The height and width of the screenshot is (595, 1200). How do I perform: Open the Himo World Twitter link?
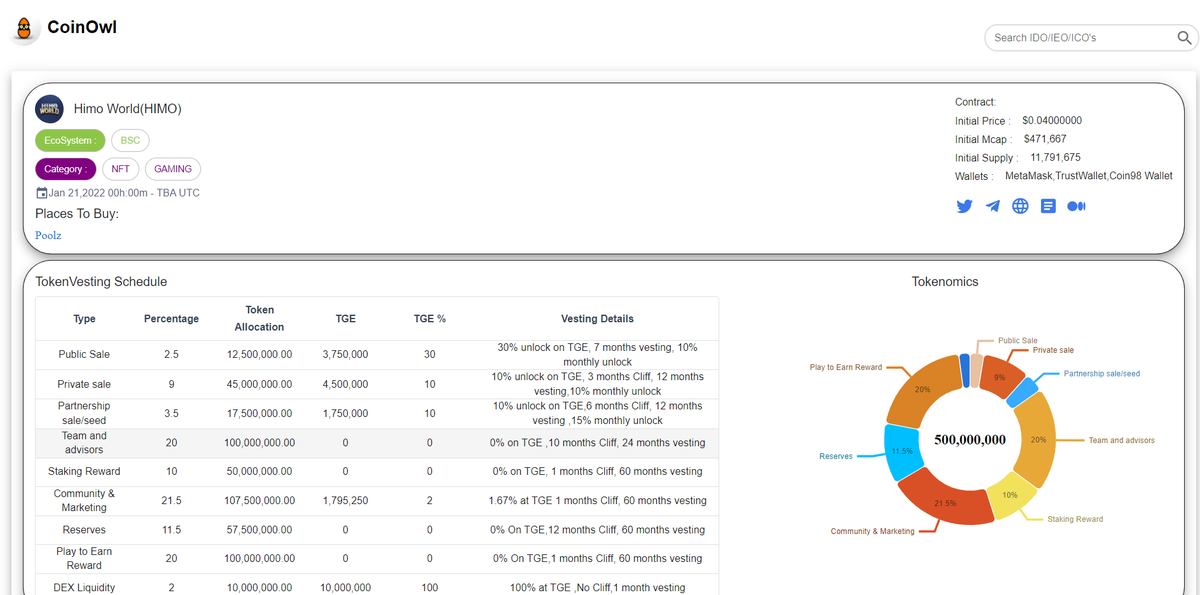tap(965, 206)
